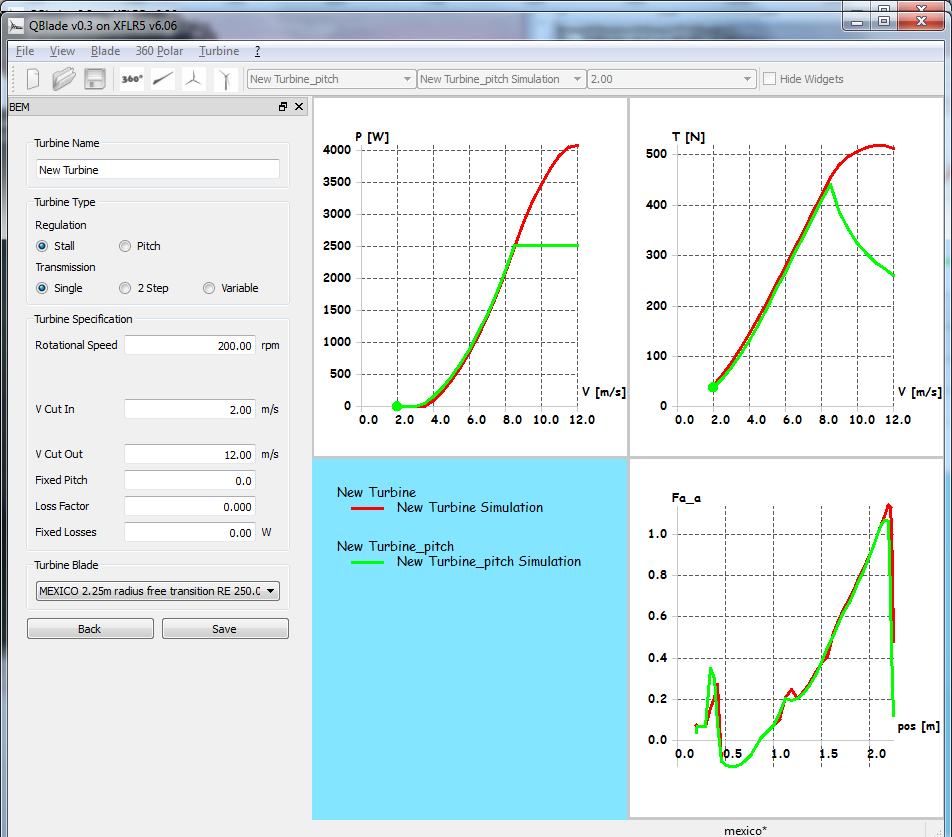Open the 360 Polar menu

(159, 51)
